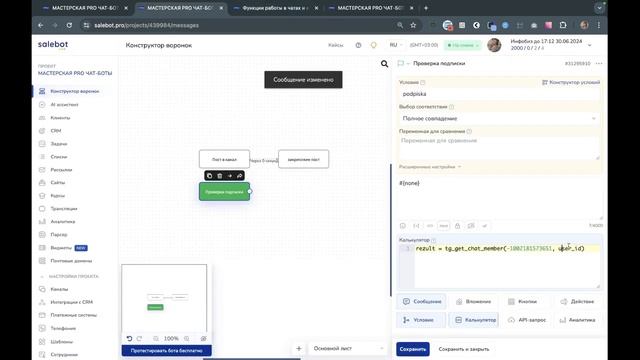The height and width of the screenshot is (360, 640).
Task: Open the AI ассистент sidebar item
Action: [64, 104]
